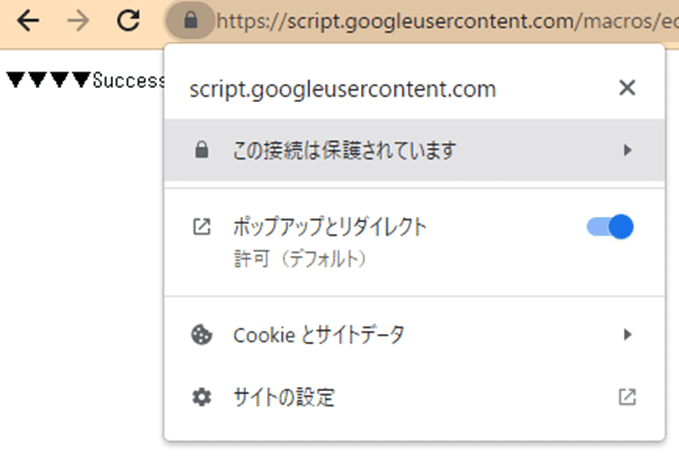Click the padlock icon in address bar

click(191, 20)
